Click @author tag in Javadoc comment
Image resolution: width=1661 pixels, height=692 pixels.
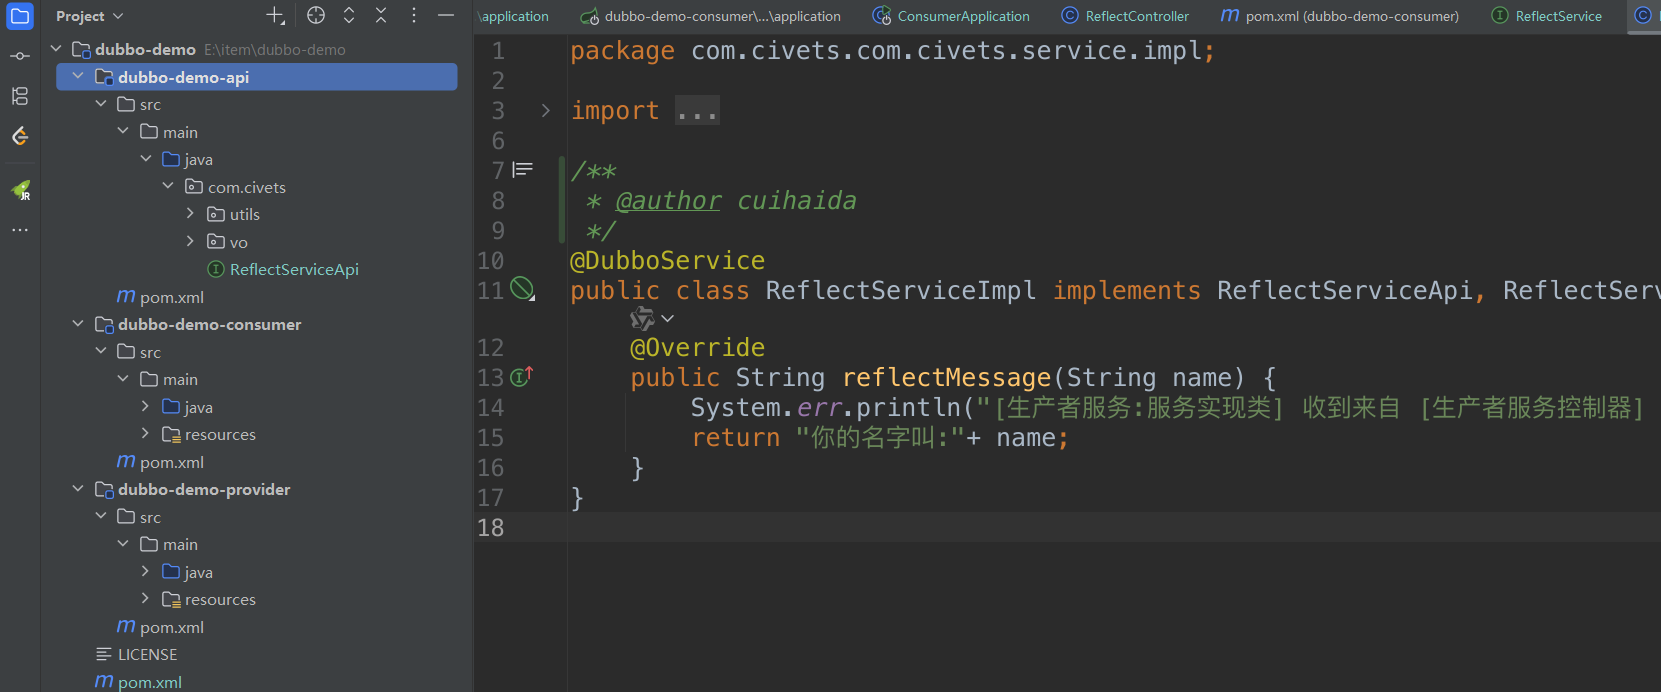pos(668,200)
